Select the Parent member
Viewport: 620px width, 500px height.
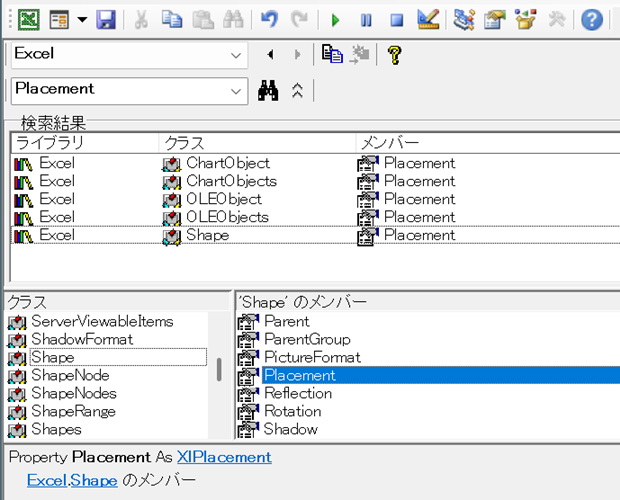point(429,321)
